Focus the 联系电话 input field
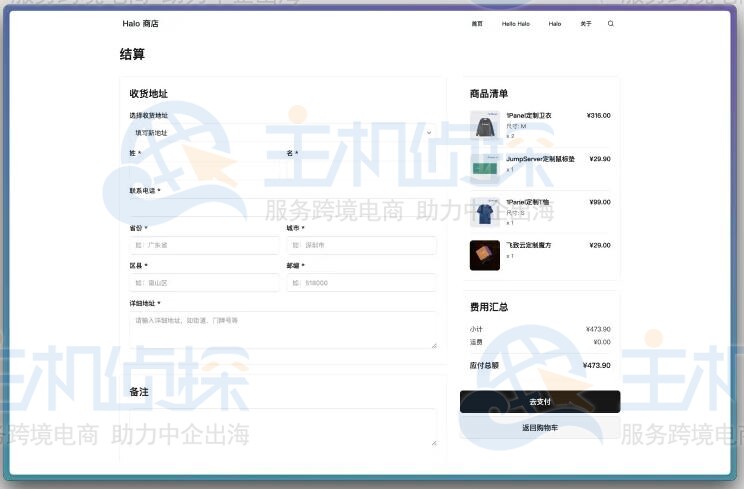This screenshot has height=489, width=744. click(283, 207)
